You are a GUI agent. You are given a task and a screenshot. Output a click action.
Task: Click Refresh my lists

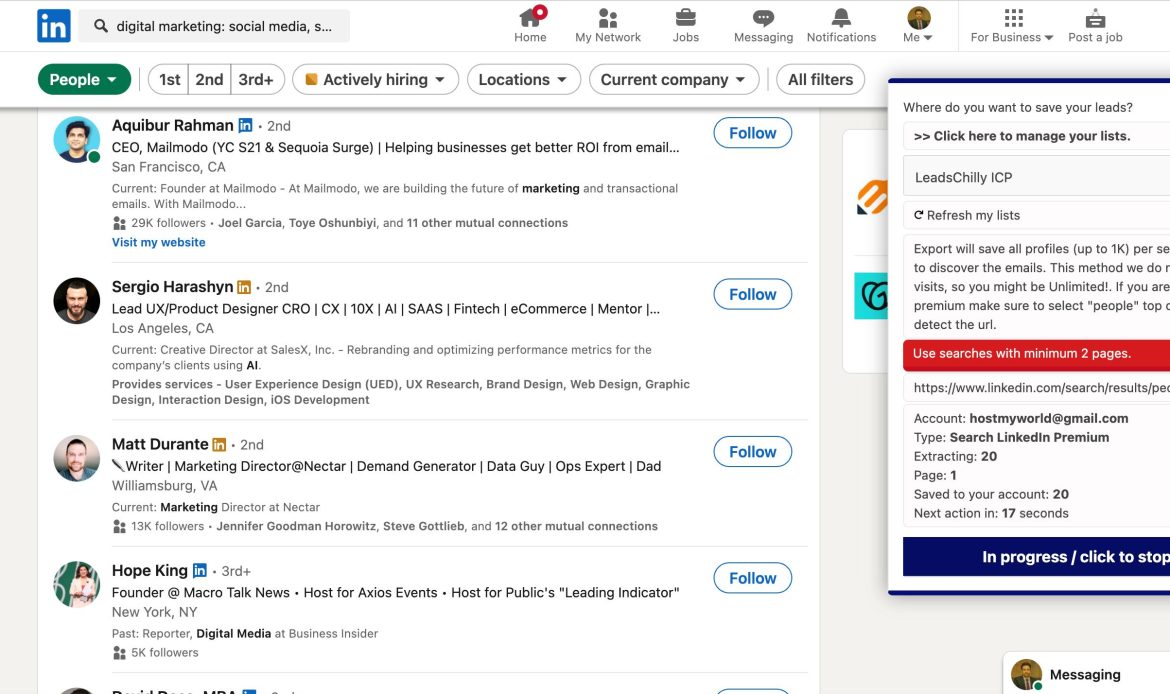[x=967, y=215]
